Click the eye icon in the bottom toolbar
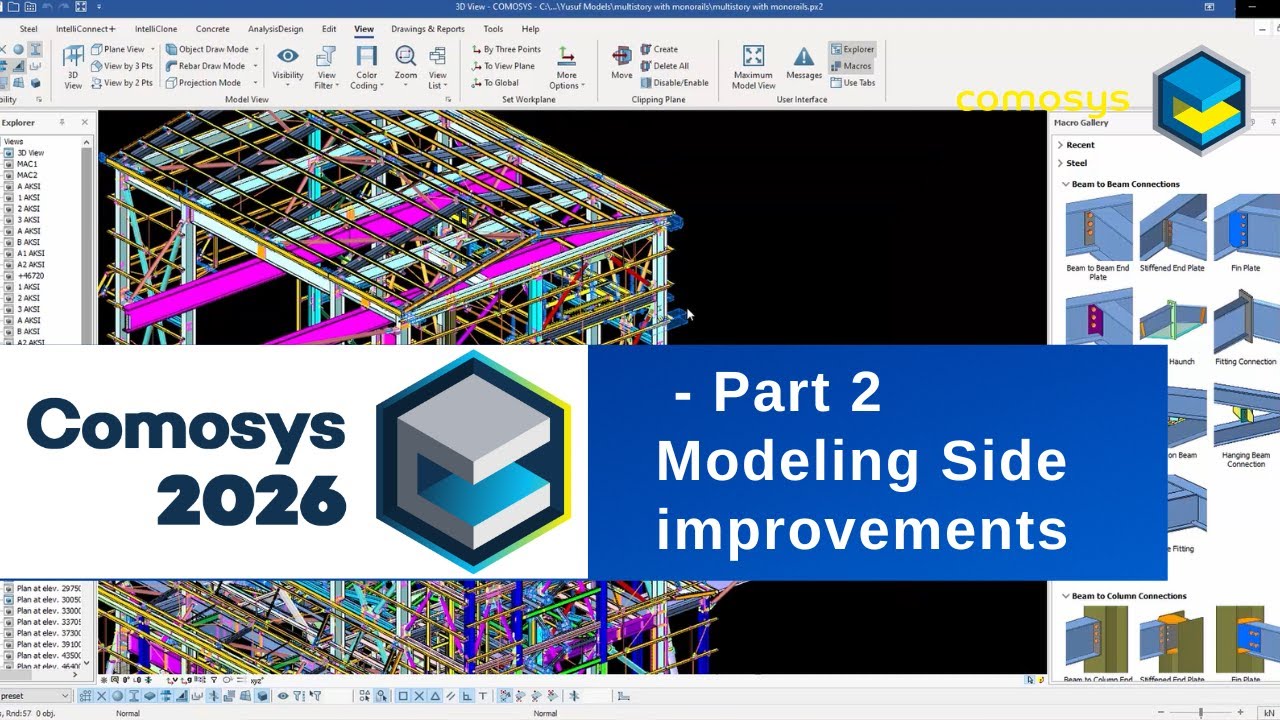The image size is (1280, 720). (x=283, y=696)
